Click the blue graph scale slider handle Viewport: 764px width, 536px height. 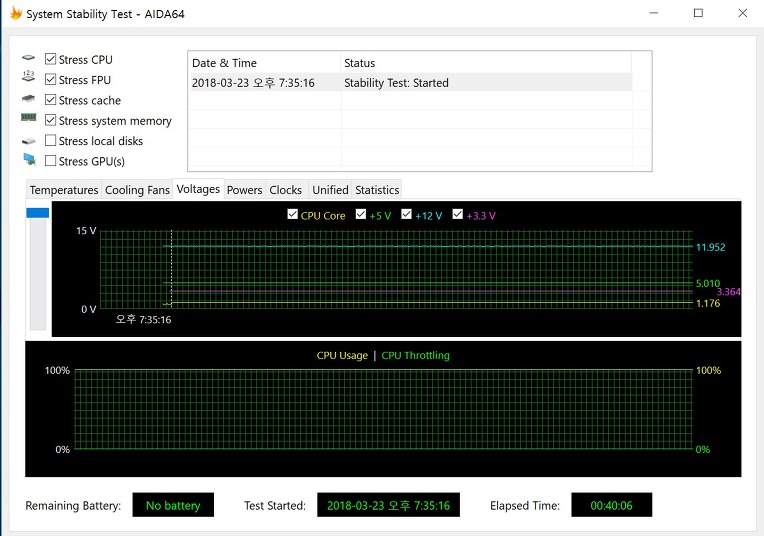pos(38,213)
